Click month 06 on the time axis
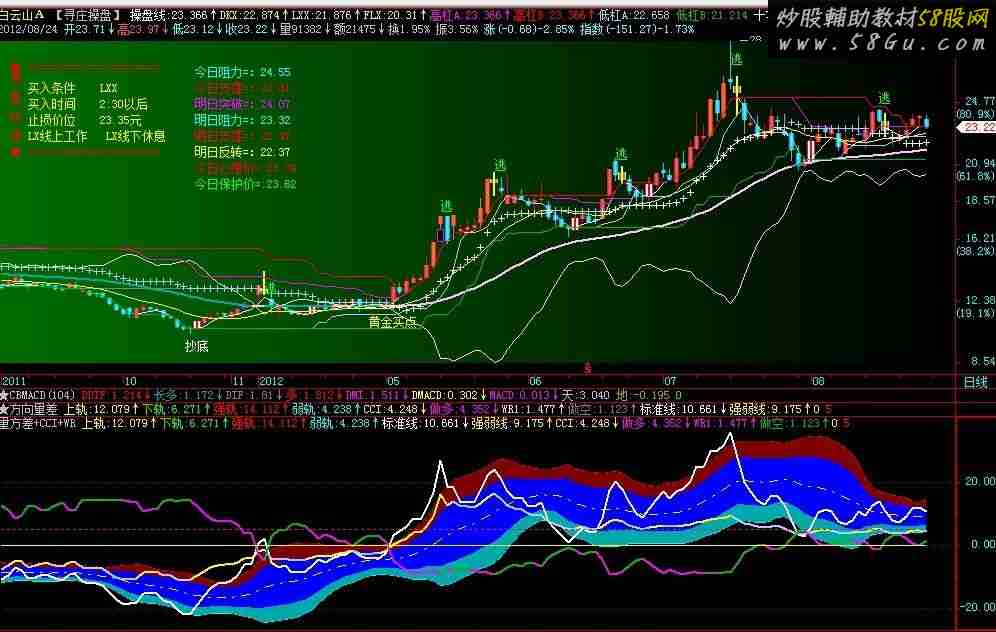The image size is (996, 632). click(x=535, y=381)
